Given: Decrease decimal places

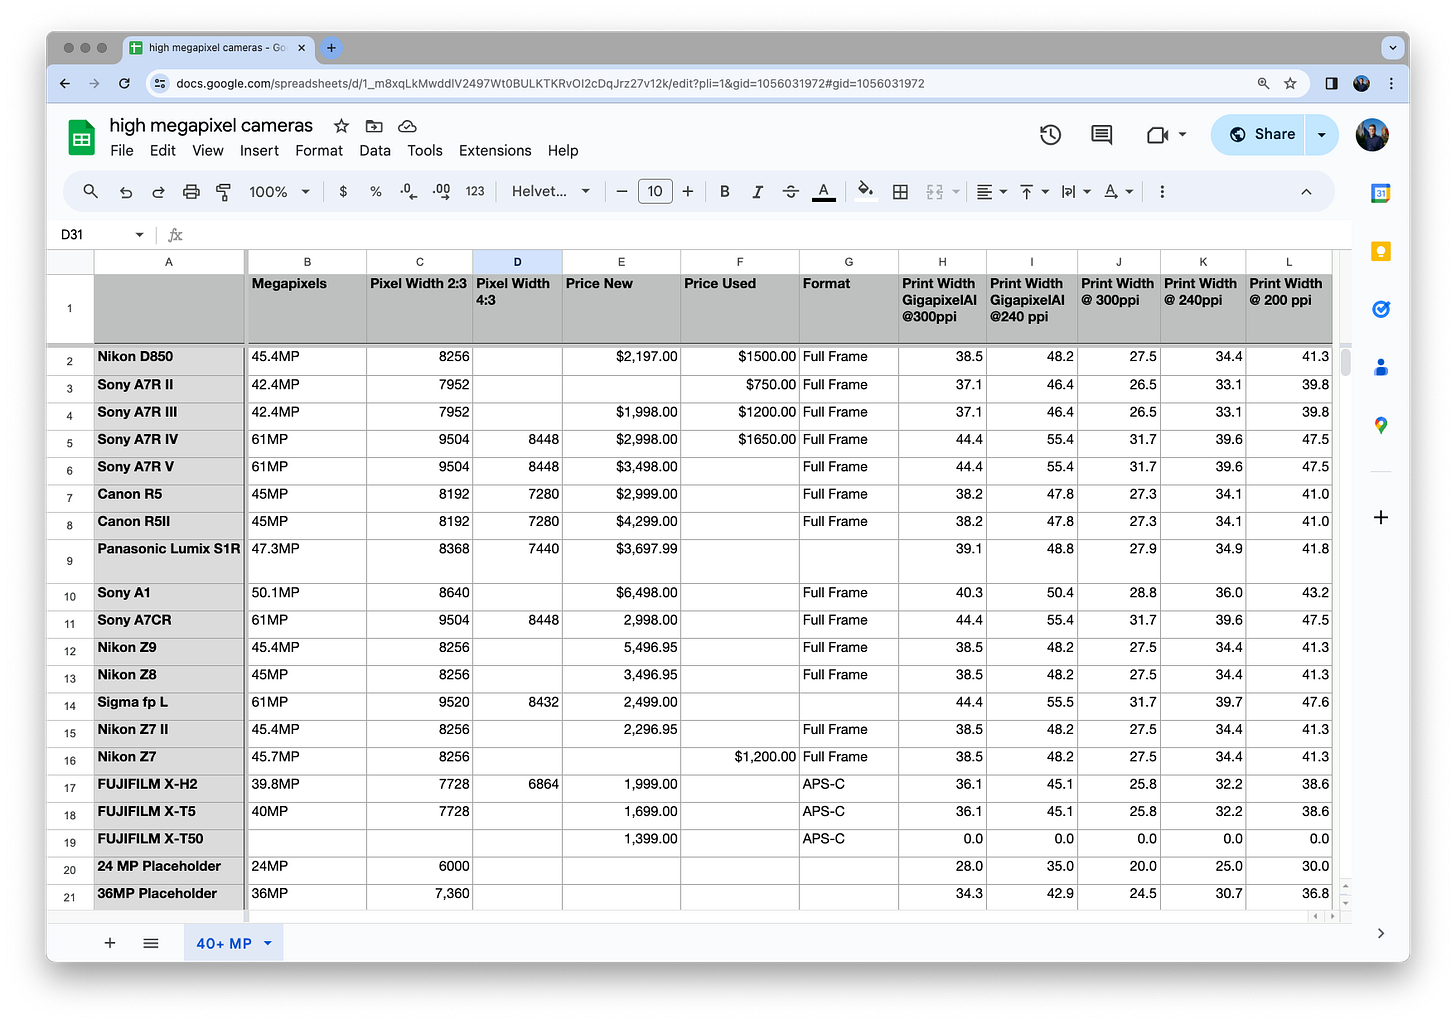Looking at the screenshot, I should [408, 191].
